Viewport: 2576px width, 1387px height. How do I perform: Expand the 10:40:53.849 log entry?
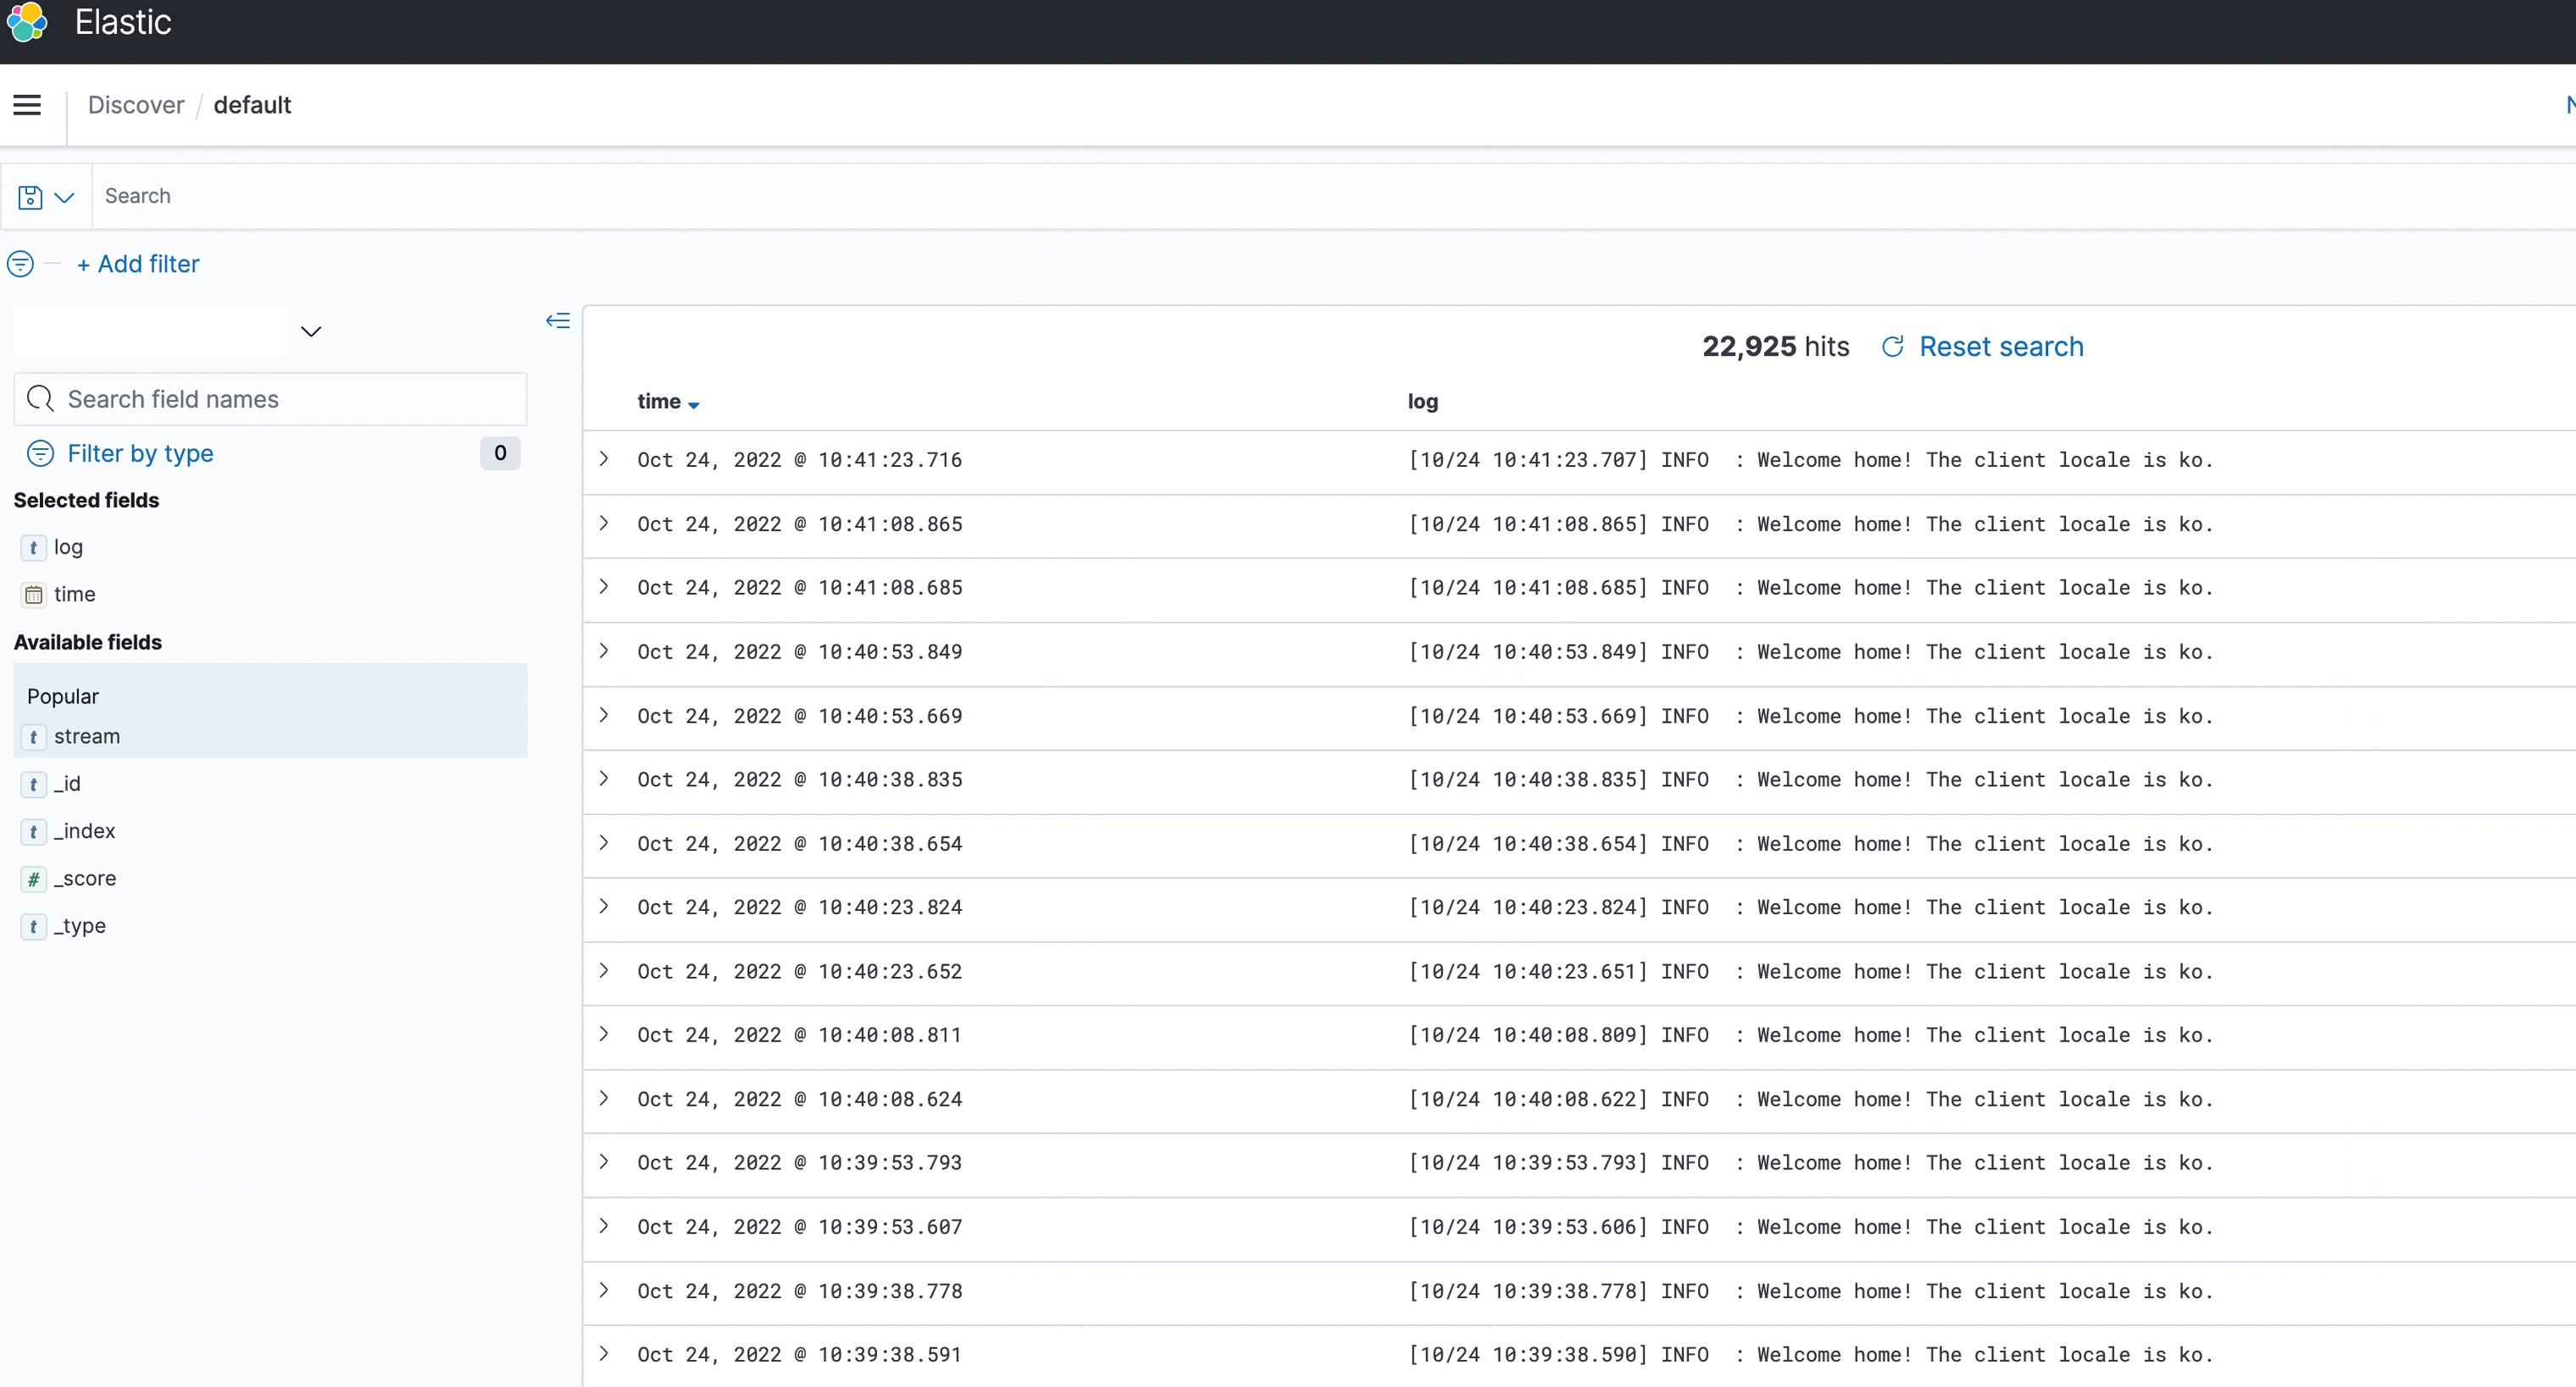coord(604,651)
